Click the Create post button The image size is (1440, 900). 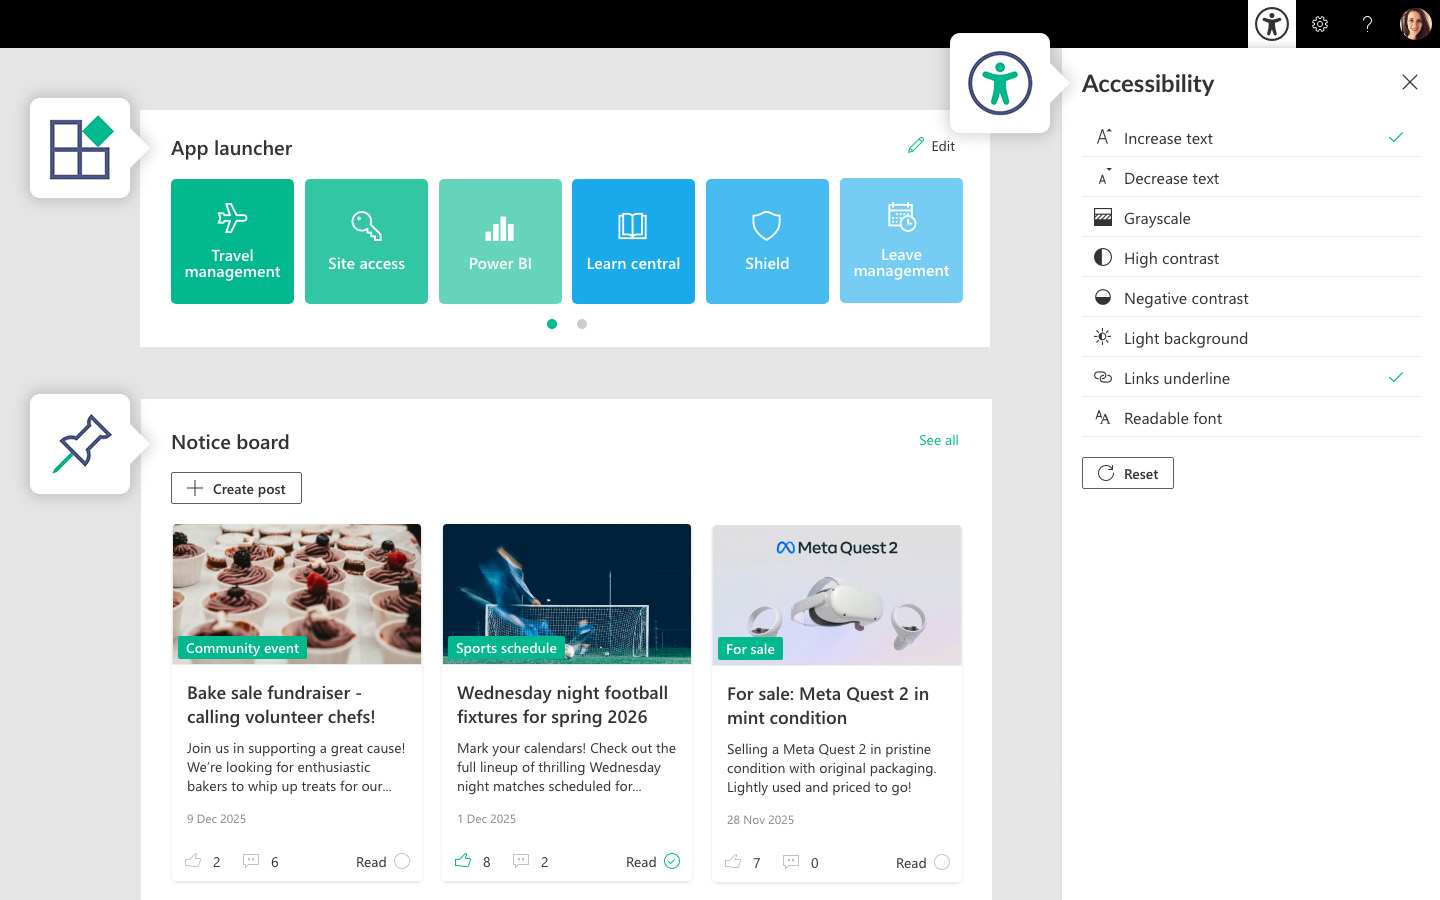[x=236, y=488]
